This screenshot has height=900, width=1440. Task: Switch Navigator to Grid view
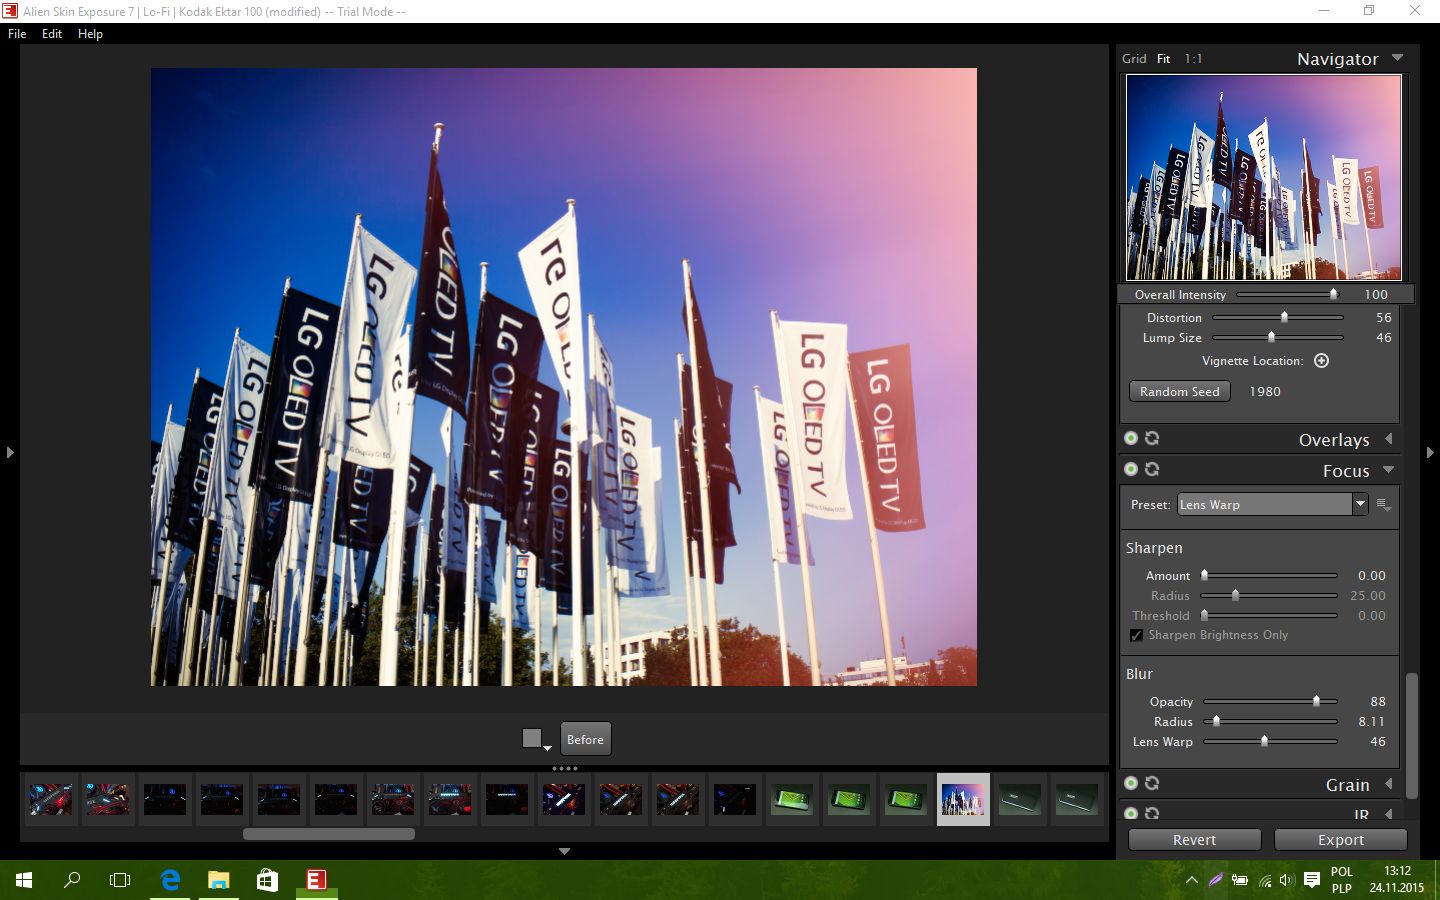click(x=1134, y=58)
